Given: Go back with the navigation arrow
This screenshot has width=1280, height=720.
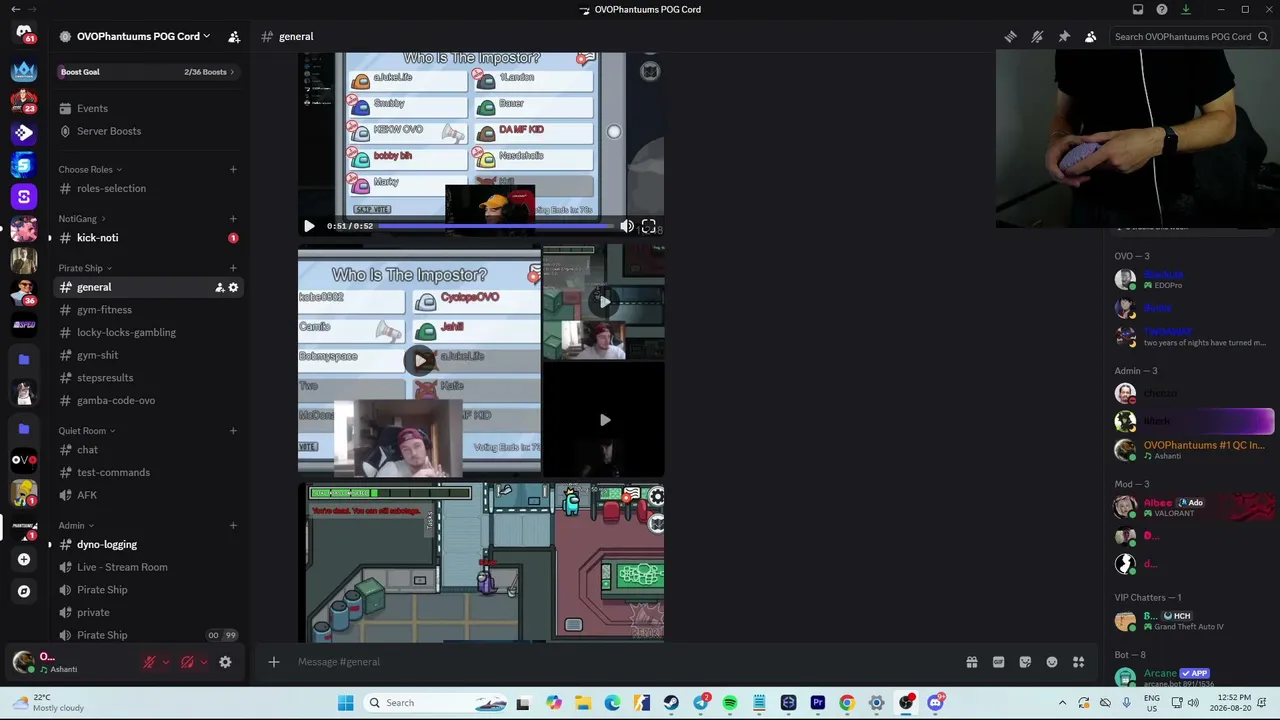Looking at the screenshot, I should click(x=15, y=10).
